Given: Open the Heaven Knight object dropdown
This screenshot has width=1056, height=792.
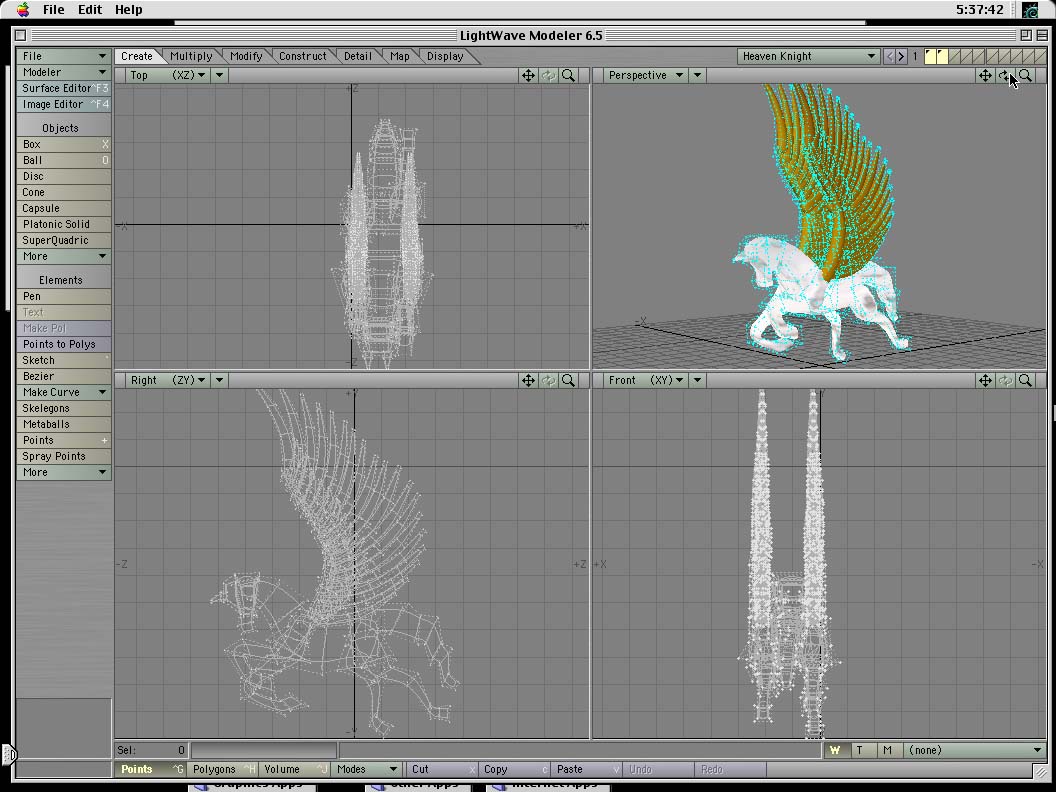Looking at the screenshot, I should (x=808, y=56).
